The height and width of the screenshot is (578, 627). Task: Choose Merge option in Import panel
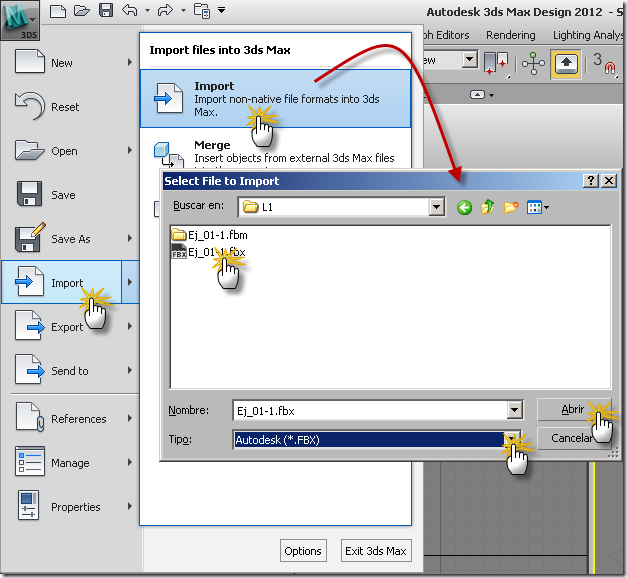pos(276,151)
